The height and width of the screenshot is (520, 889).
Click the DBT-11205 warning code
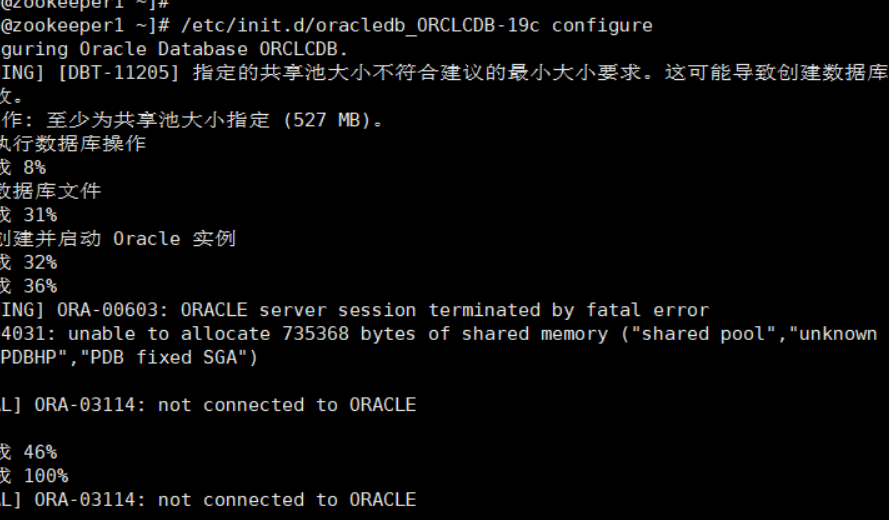[118, 73]
